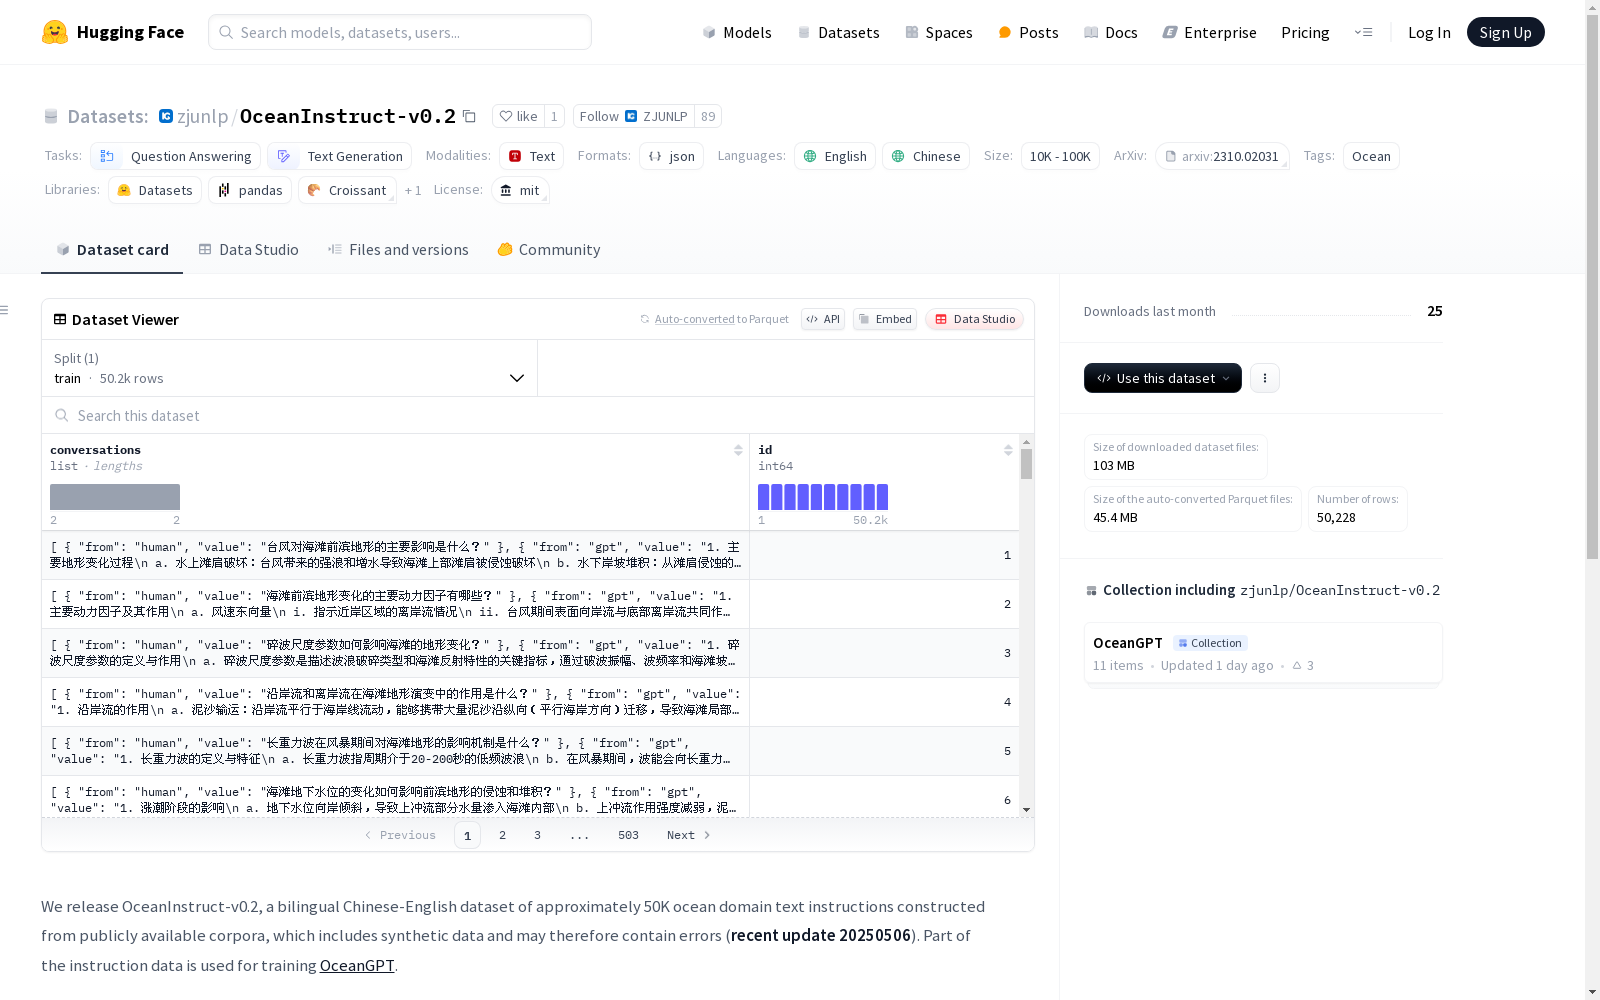Open the conversation row with id 5
This screenshot has height=1000, width=1600.
(530, 751)
